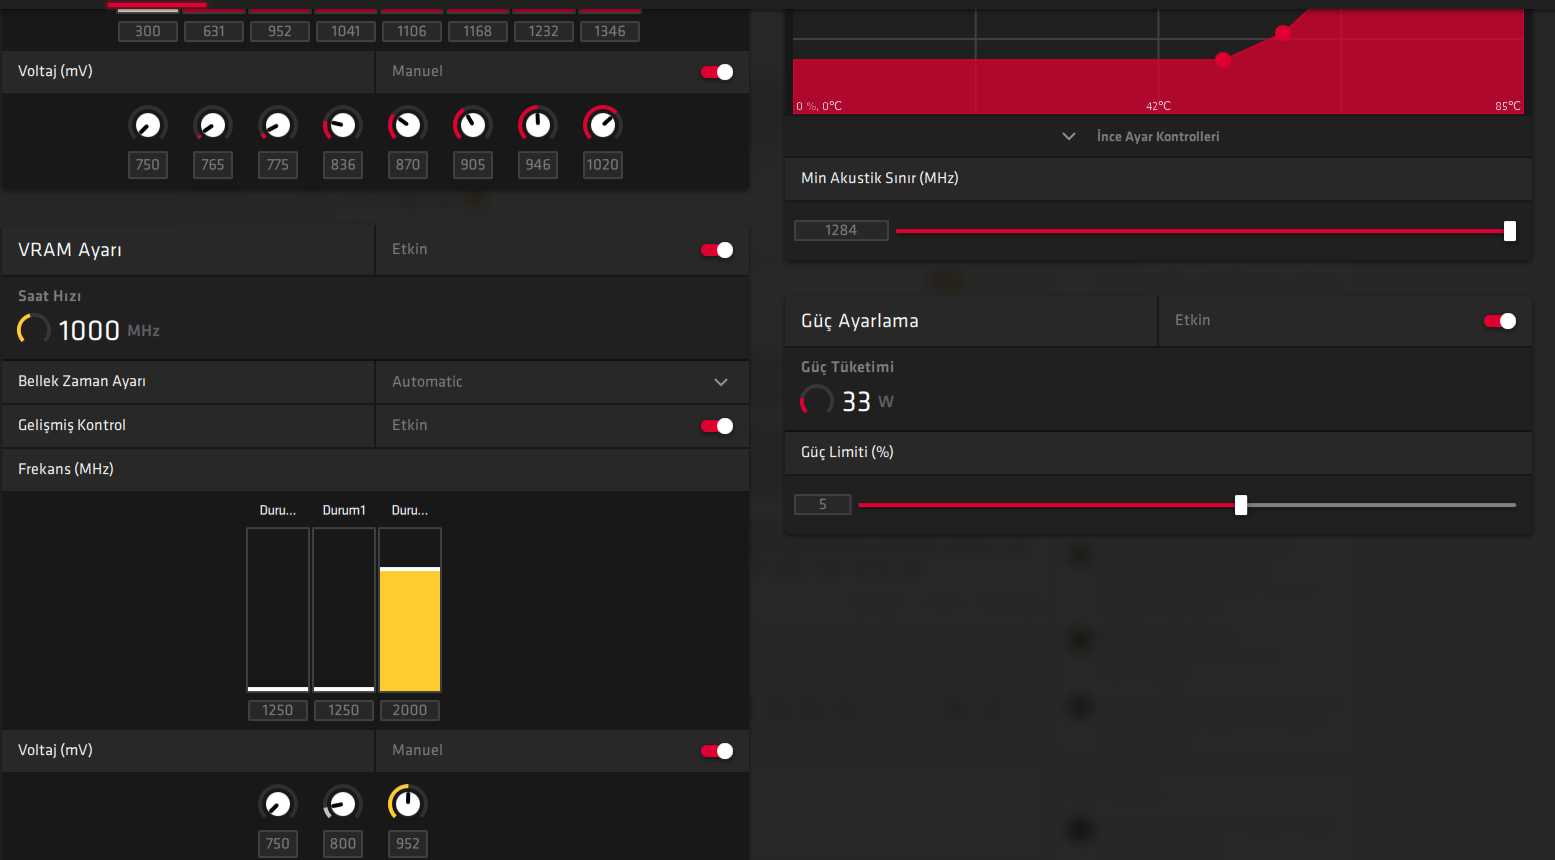Click the voltage knob above 905
This screenshot has height=860, width=1555.
coord(473,125)
